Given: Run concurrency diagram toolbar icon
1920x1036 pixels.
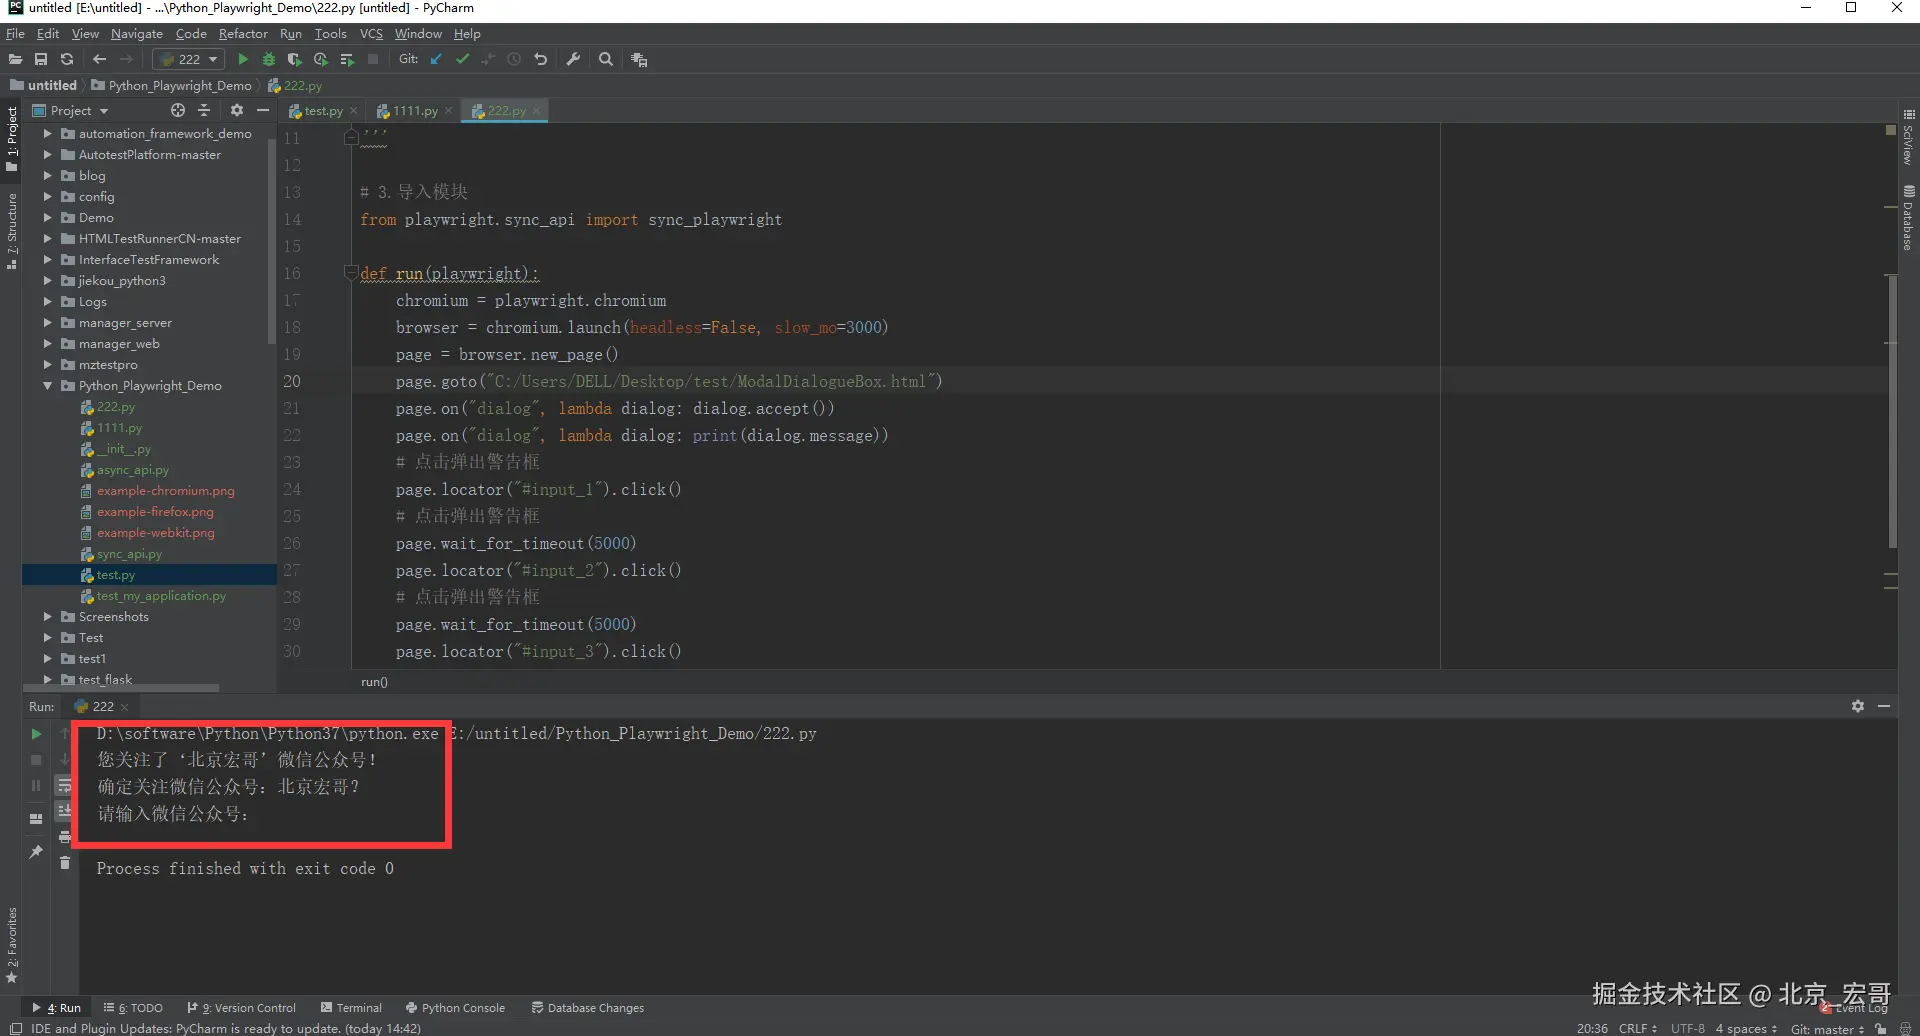Looking at the screenshot, I should click(x=347, y=59).
